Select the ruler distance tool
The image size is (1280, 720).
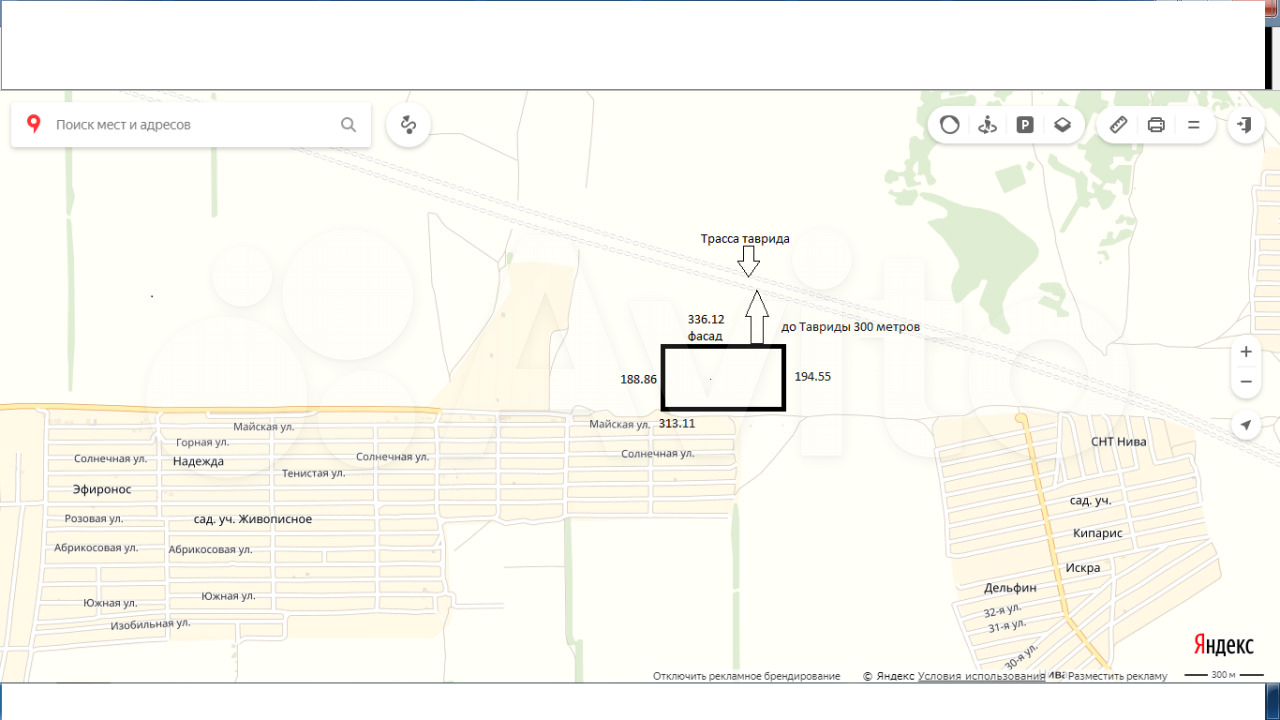point(1119,125)
